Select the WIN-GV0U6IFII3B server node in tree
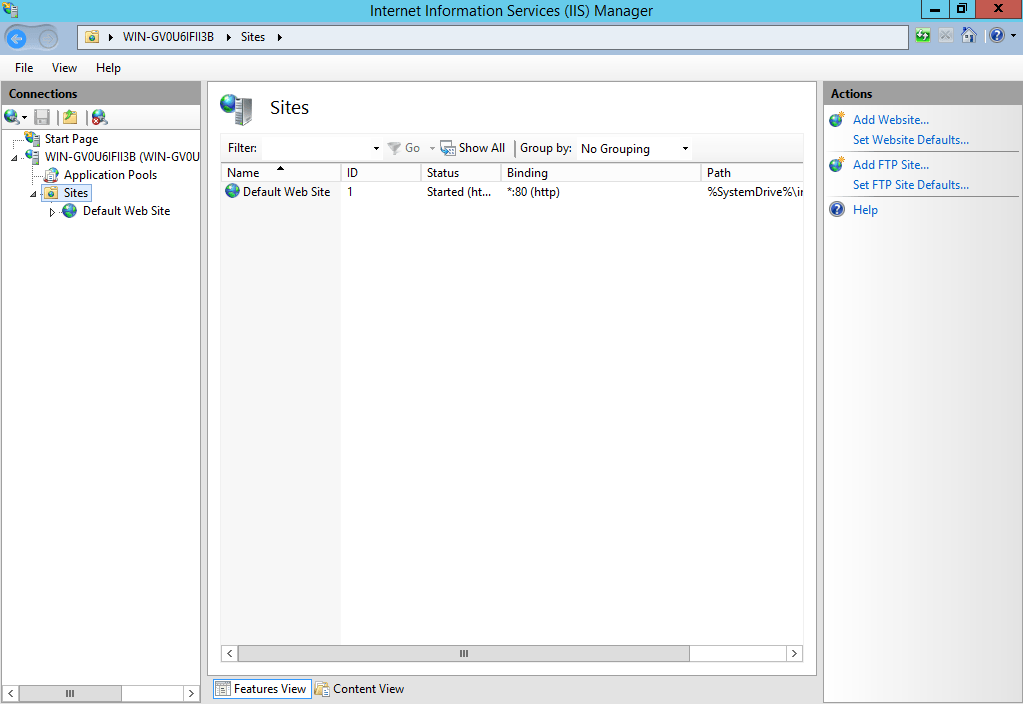This screenshot has width=1023, height=704. [x=122, y=157]
